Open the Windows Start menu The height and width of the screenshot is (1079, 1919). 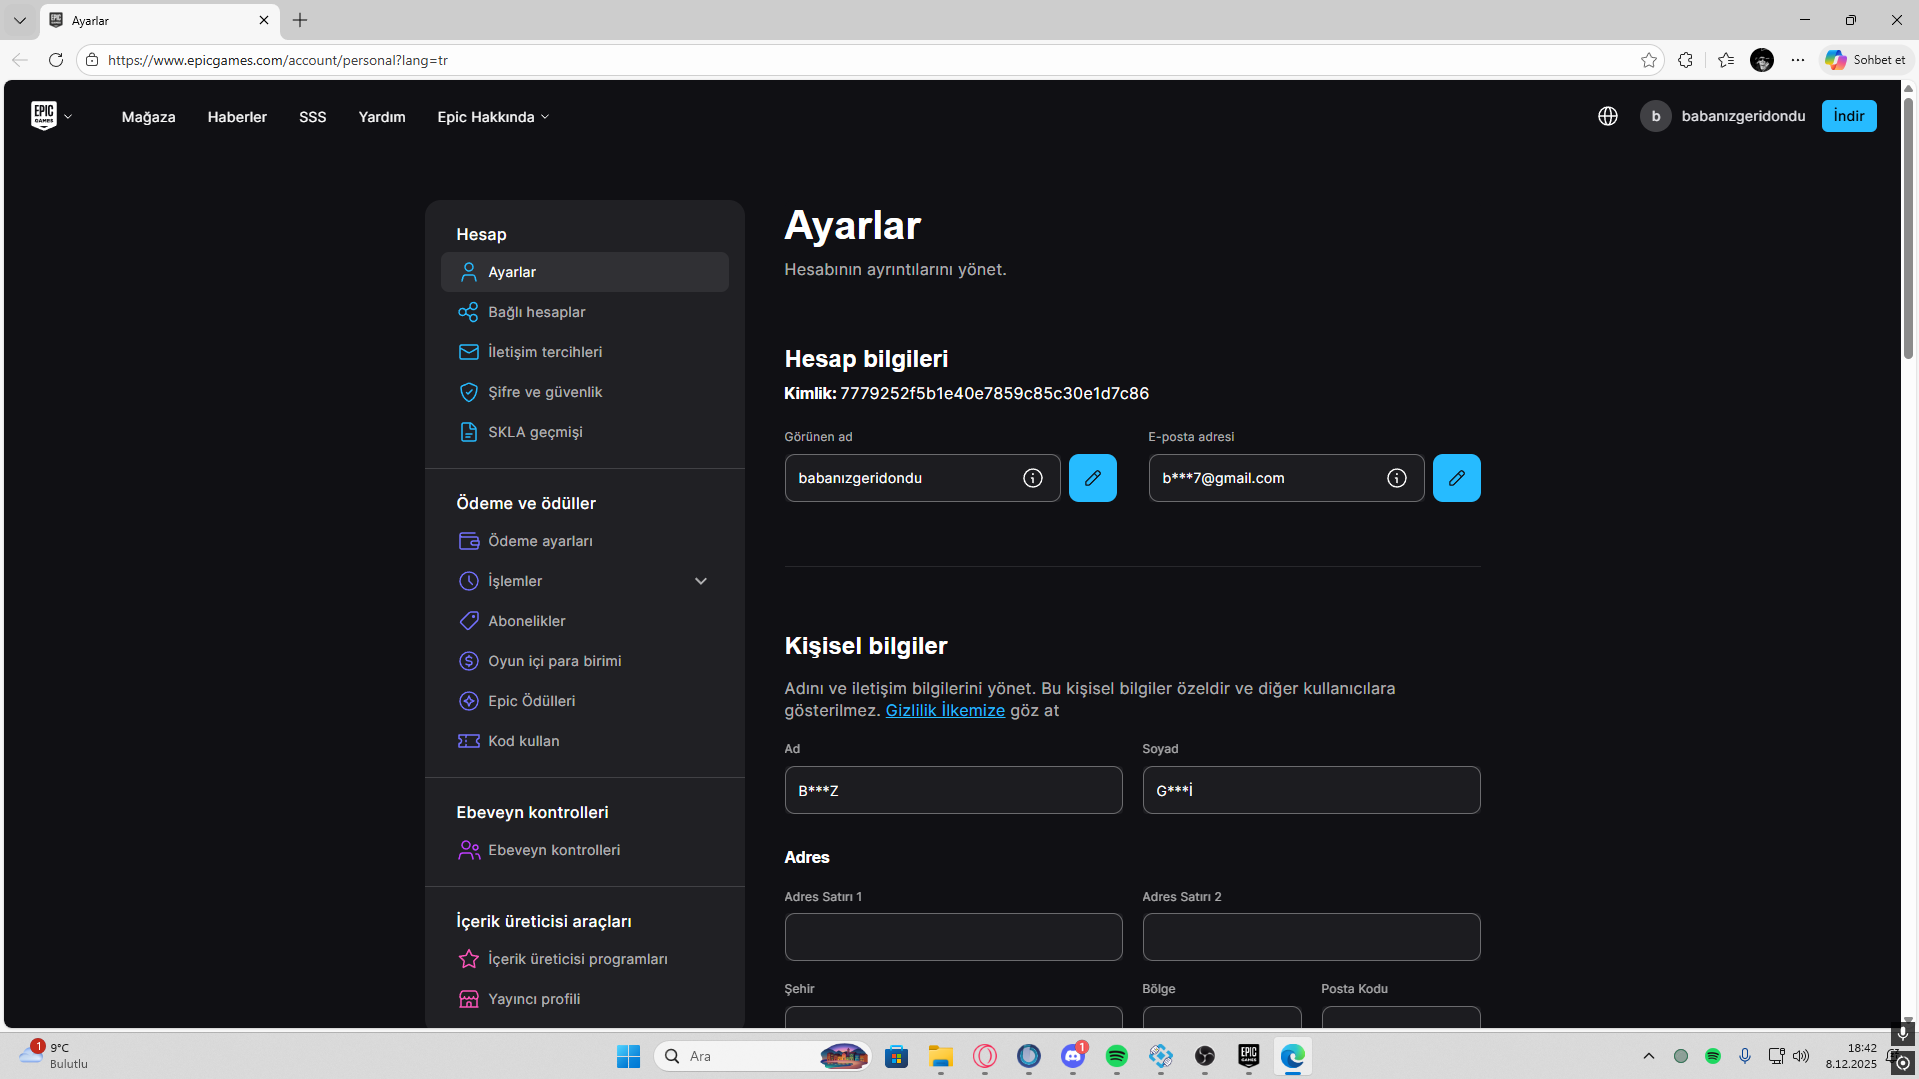click(628, 1056)
